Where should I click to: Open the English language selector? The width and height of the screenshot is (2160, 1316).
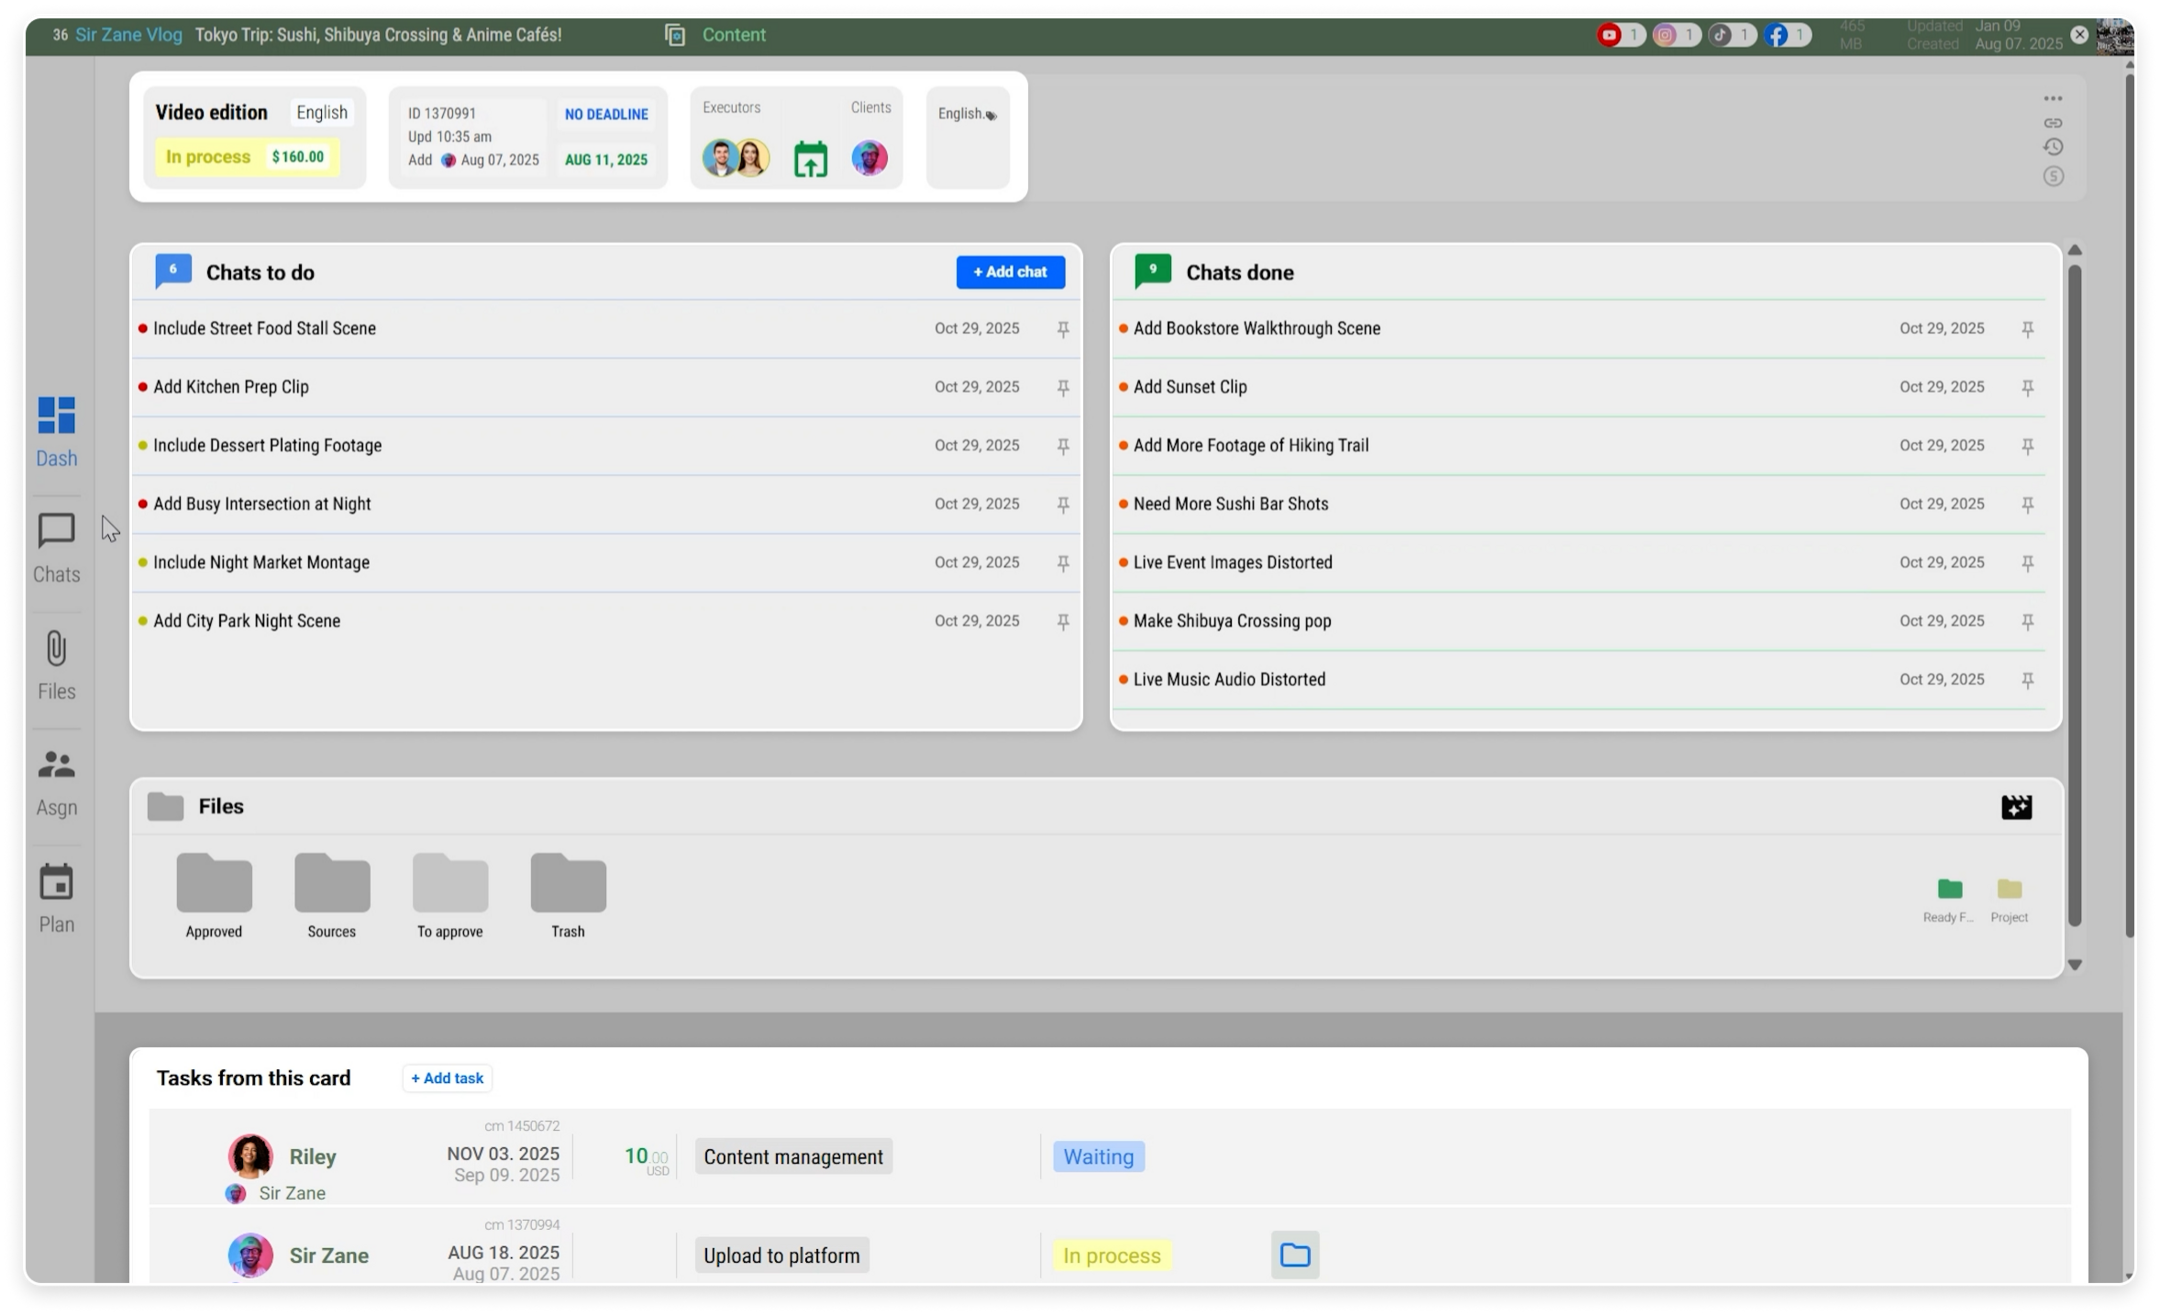[322, 112]
